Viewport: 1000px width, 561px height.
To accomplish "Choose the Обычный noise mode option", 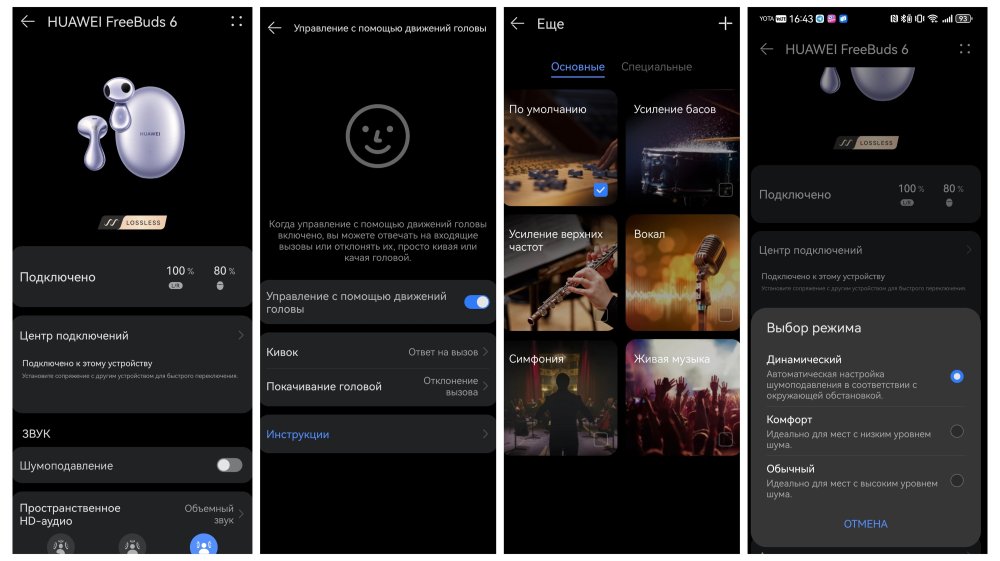I will 956,480.
